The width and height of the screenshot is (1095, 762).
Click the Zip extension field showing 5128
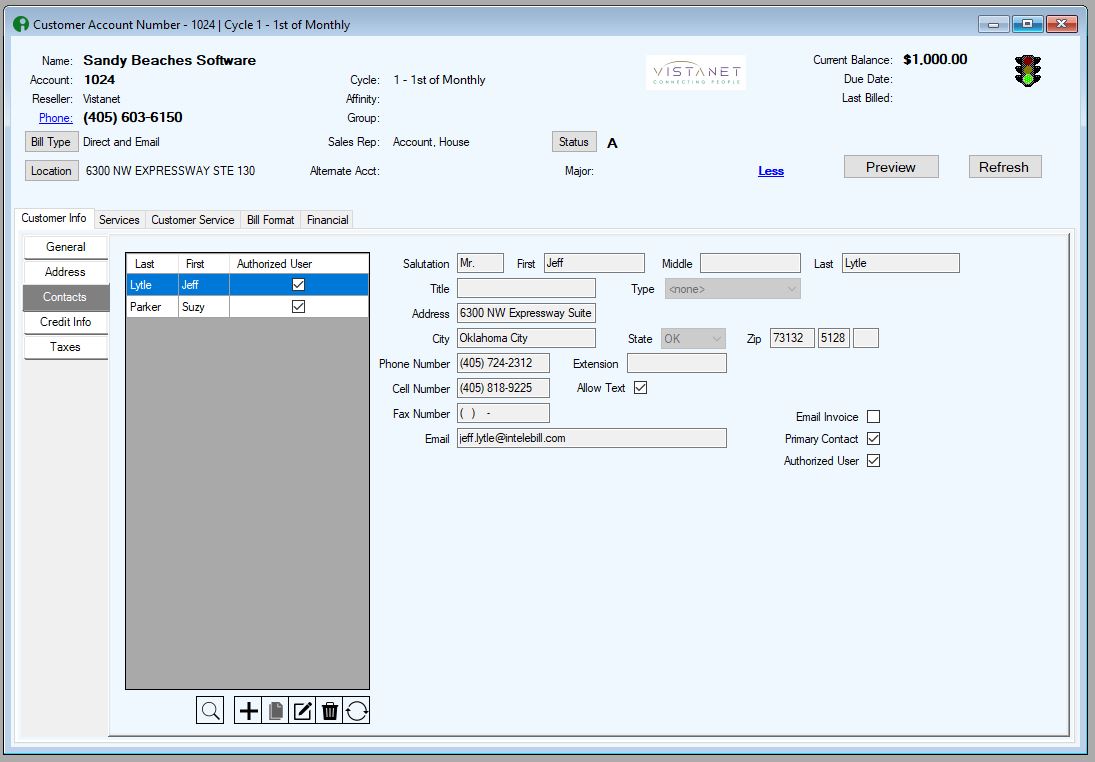(x=834, y=338)
